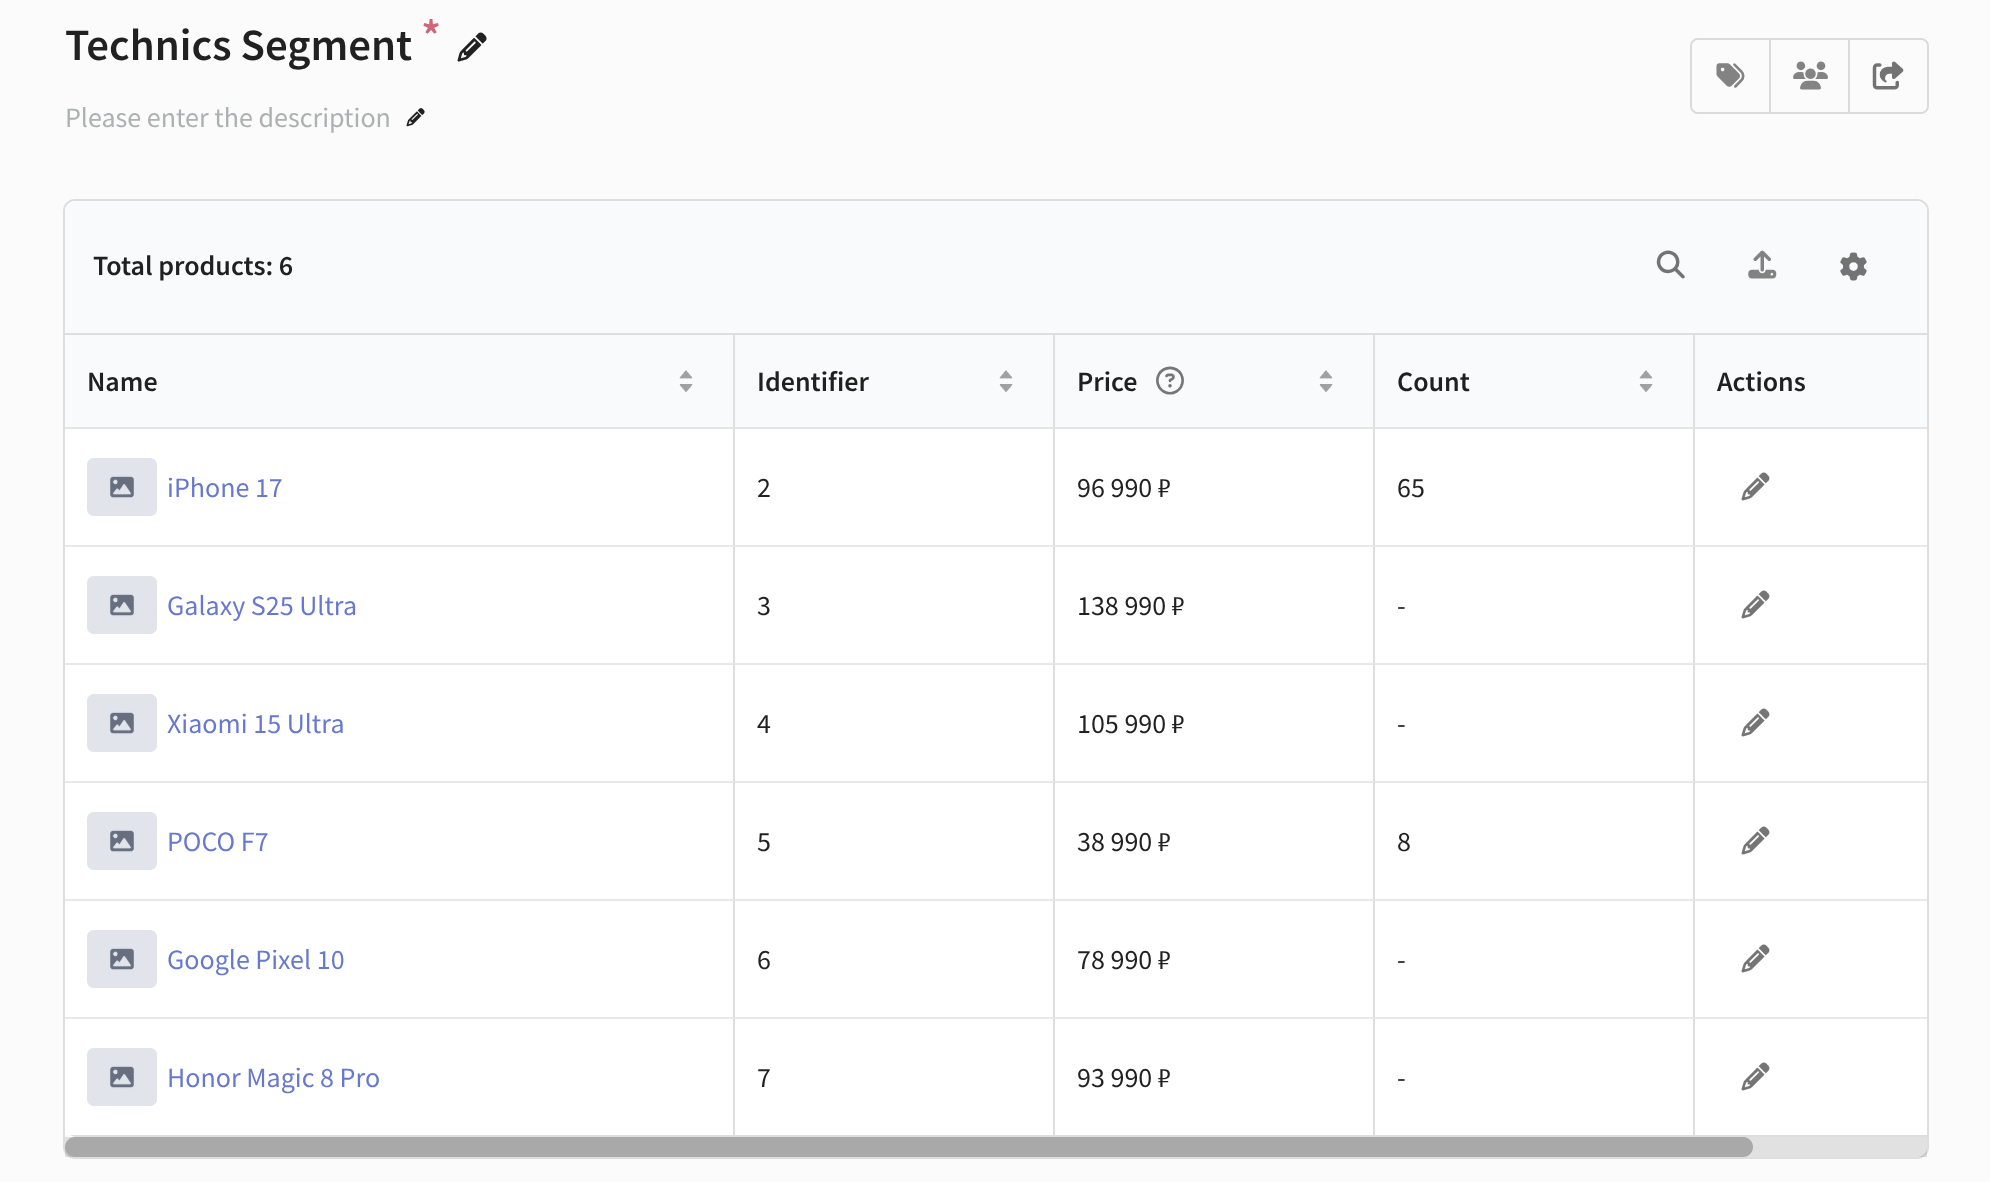
Task: Sort table by Count column
Action: click(x=1646, y=381)
